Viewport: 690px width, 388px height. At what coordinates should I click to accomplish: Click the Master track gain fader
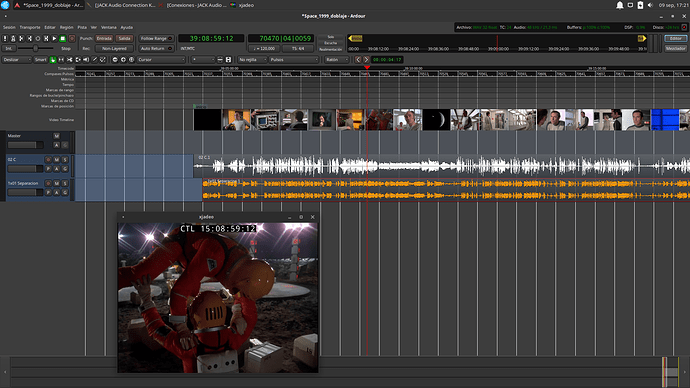click(26, 145)
